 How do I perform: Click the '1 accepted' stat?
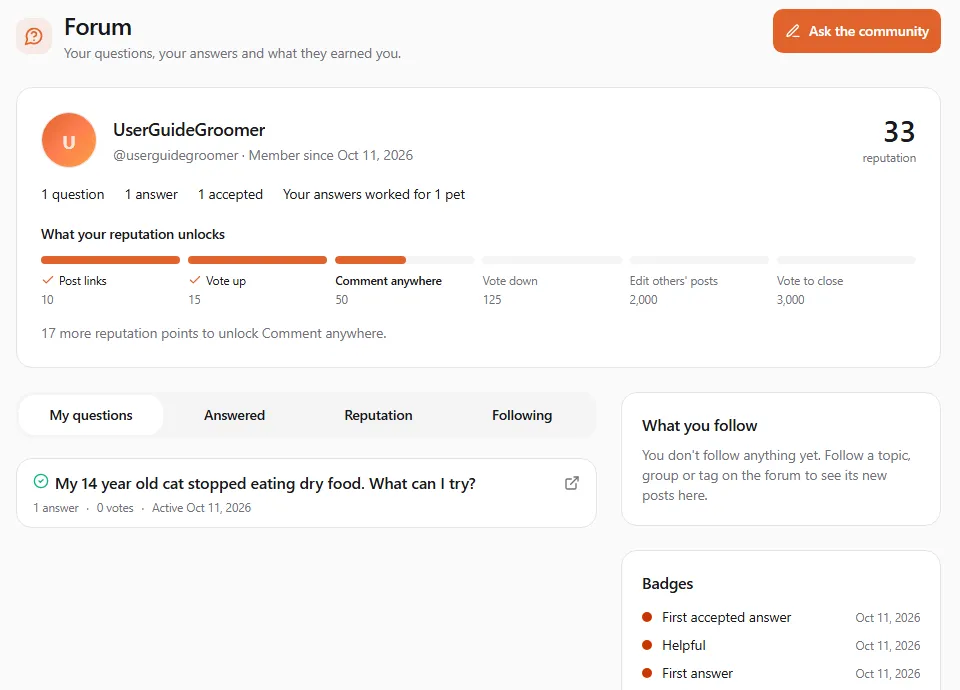pyautogui.click(x=230, y=195)
